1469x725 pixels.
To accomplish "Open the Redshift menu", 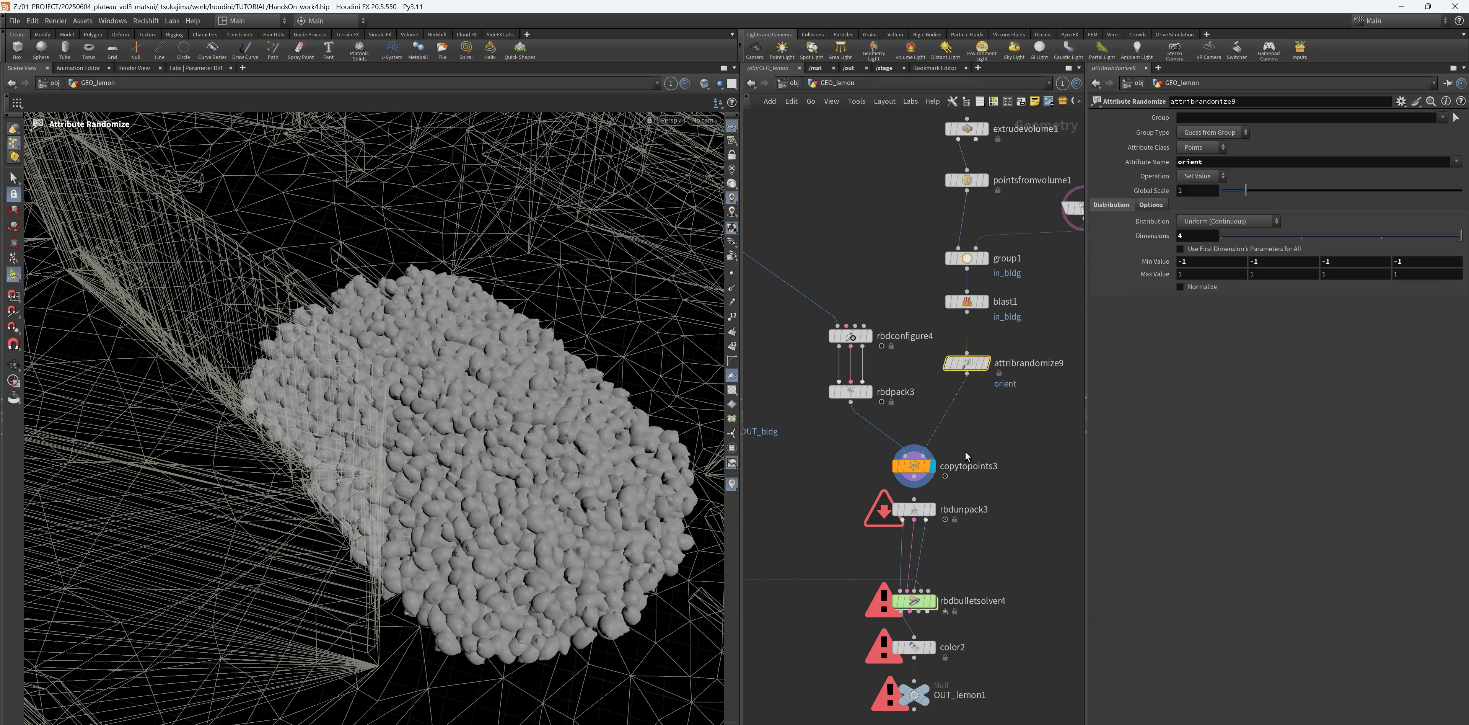I will click(x=145, y=20).
